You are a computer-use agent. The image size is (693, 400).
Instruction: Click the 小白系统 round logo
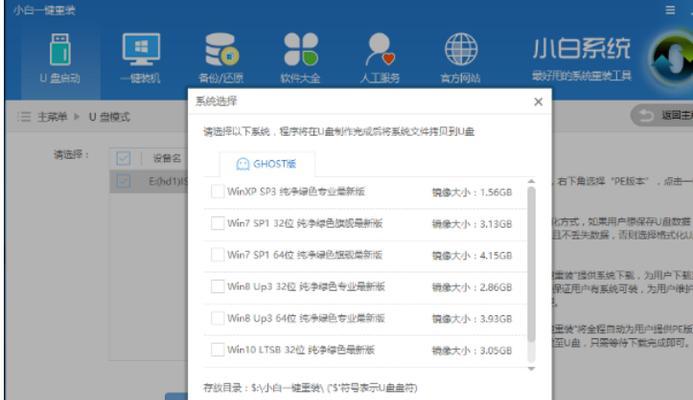671,58
